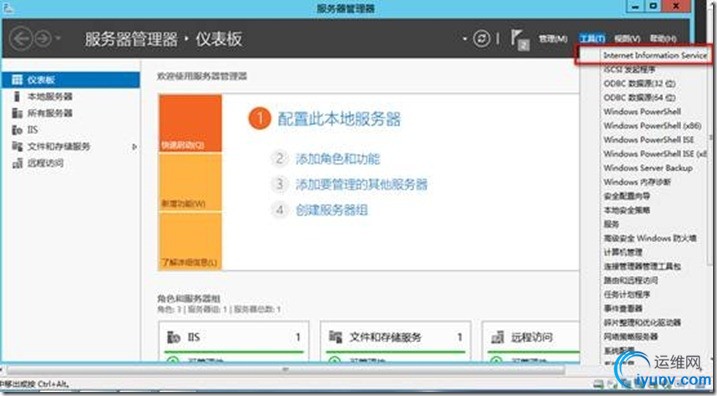This screenshot has height=396, width=717.
Task: Open the 快速启动(Q) tile
Action: point(190,123)
